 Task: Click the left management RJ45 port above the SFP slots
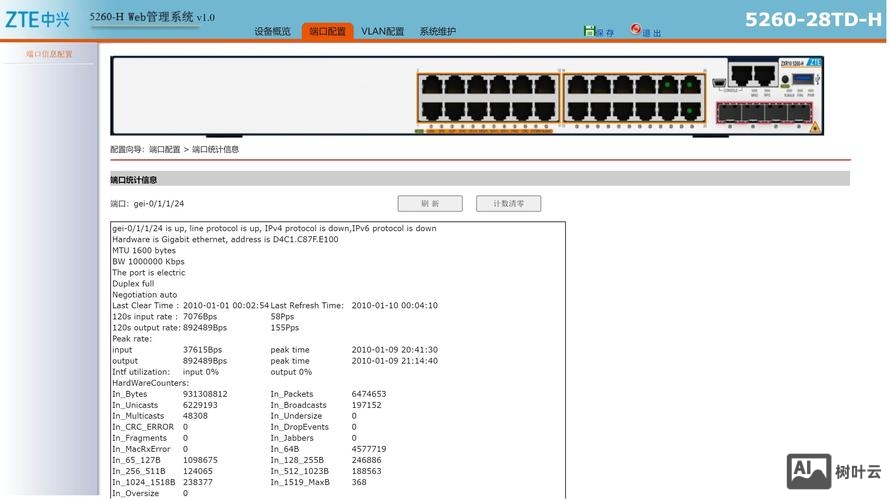coord(741,74)
